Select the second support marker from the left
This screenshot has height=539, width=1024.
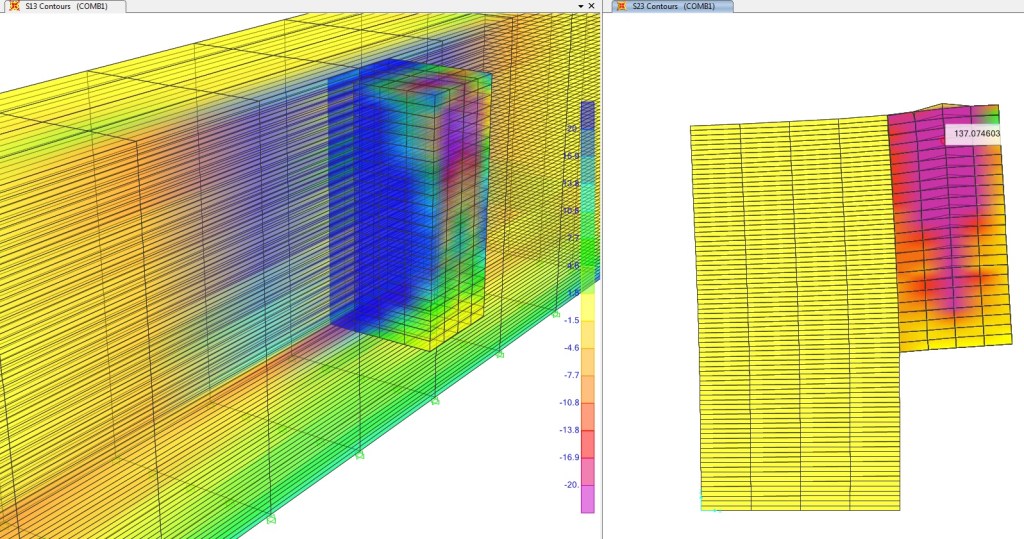(x=359, y=454)
